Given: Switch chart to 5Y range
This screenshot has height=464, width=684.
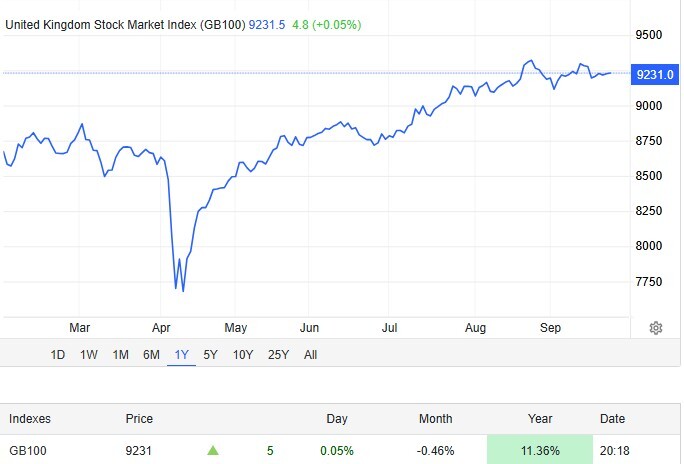Looking at the screenshot, I should 211,354.
